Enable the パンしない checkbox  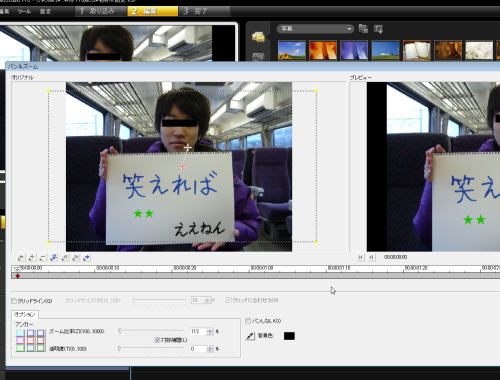pos(248,321)
